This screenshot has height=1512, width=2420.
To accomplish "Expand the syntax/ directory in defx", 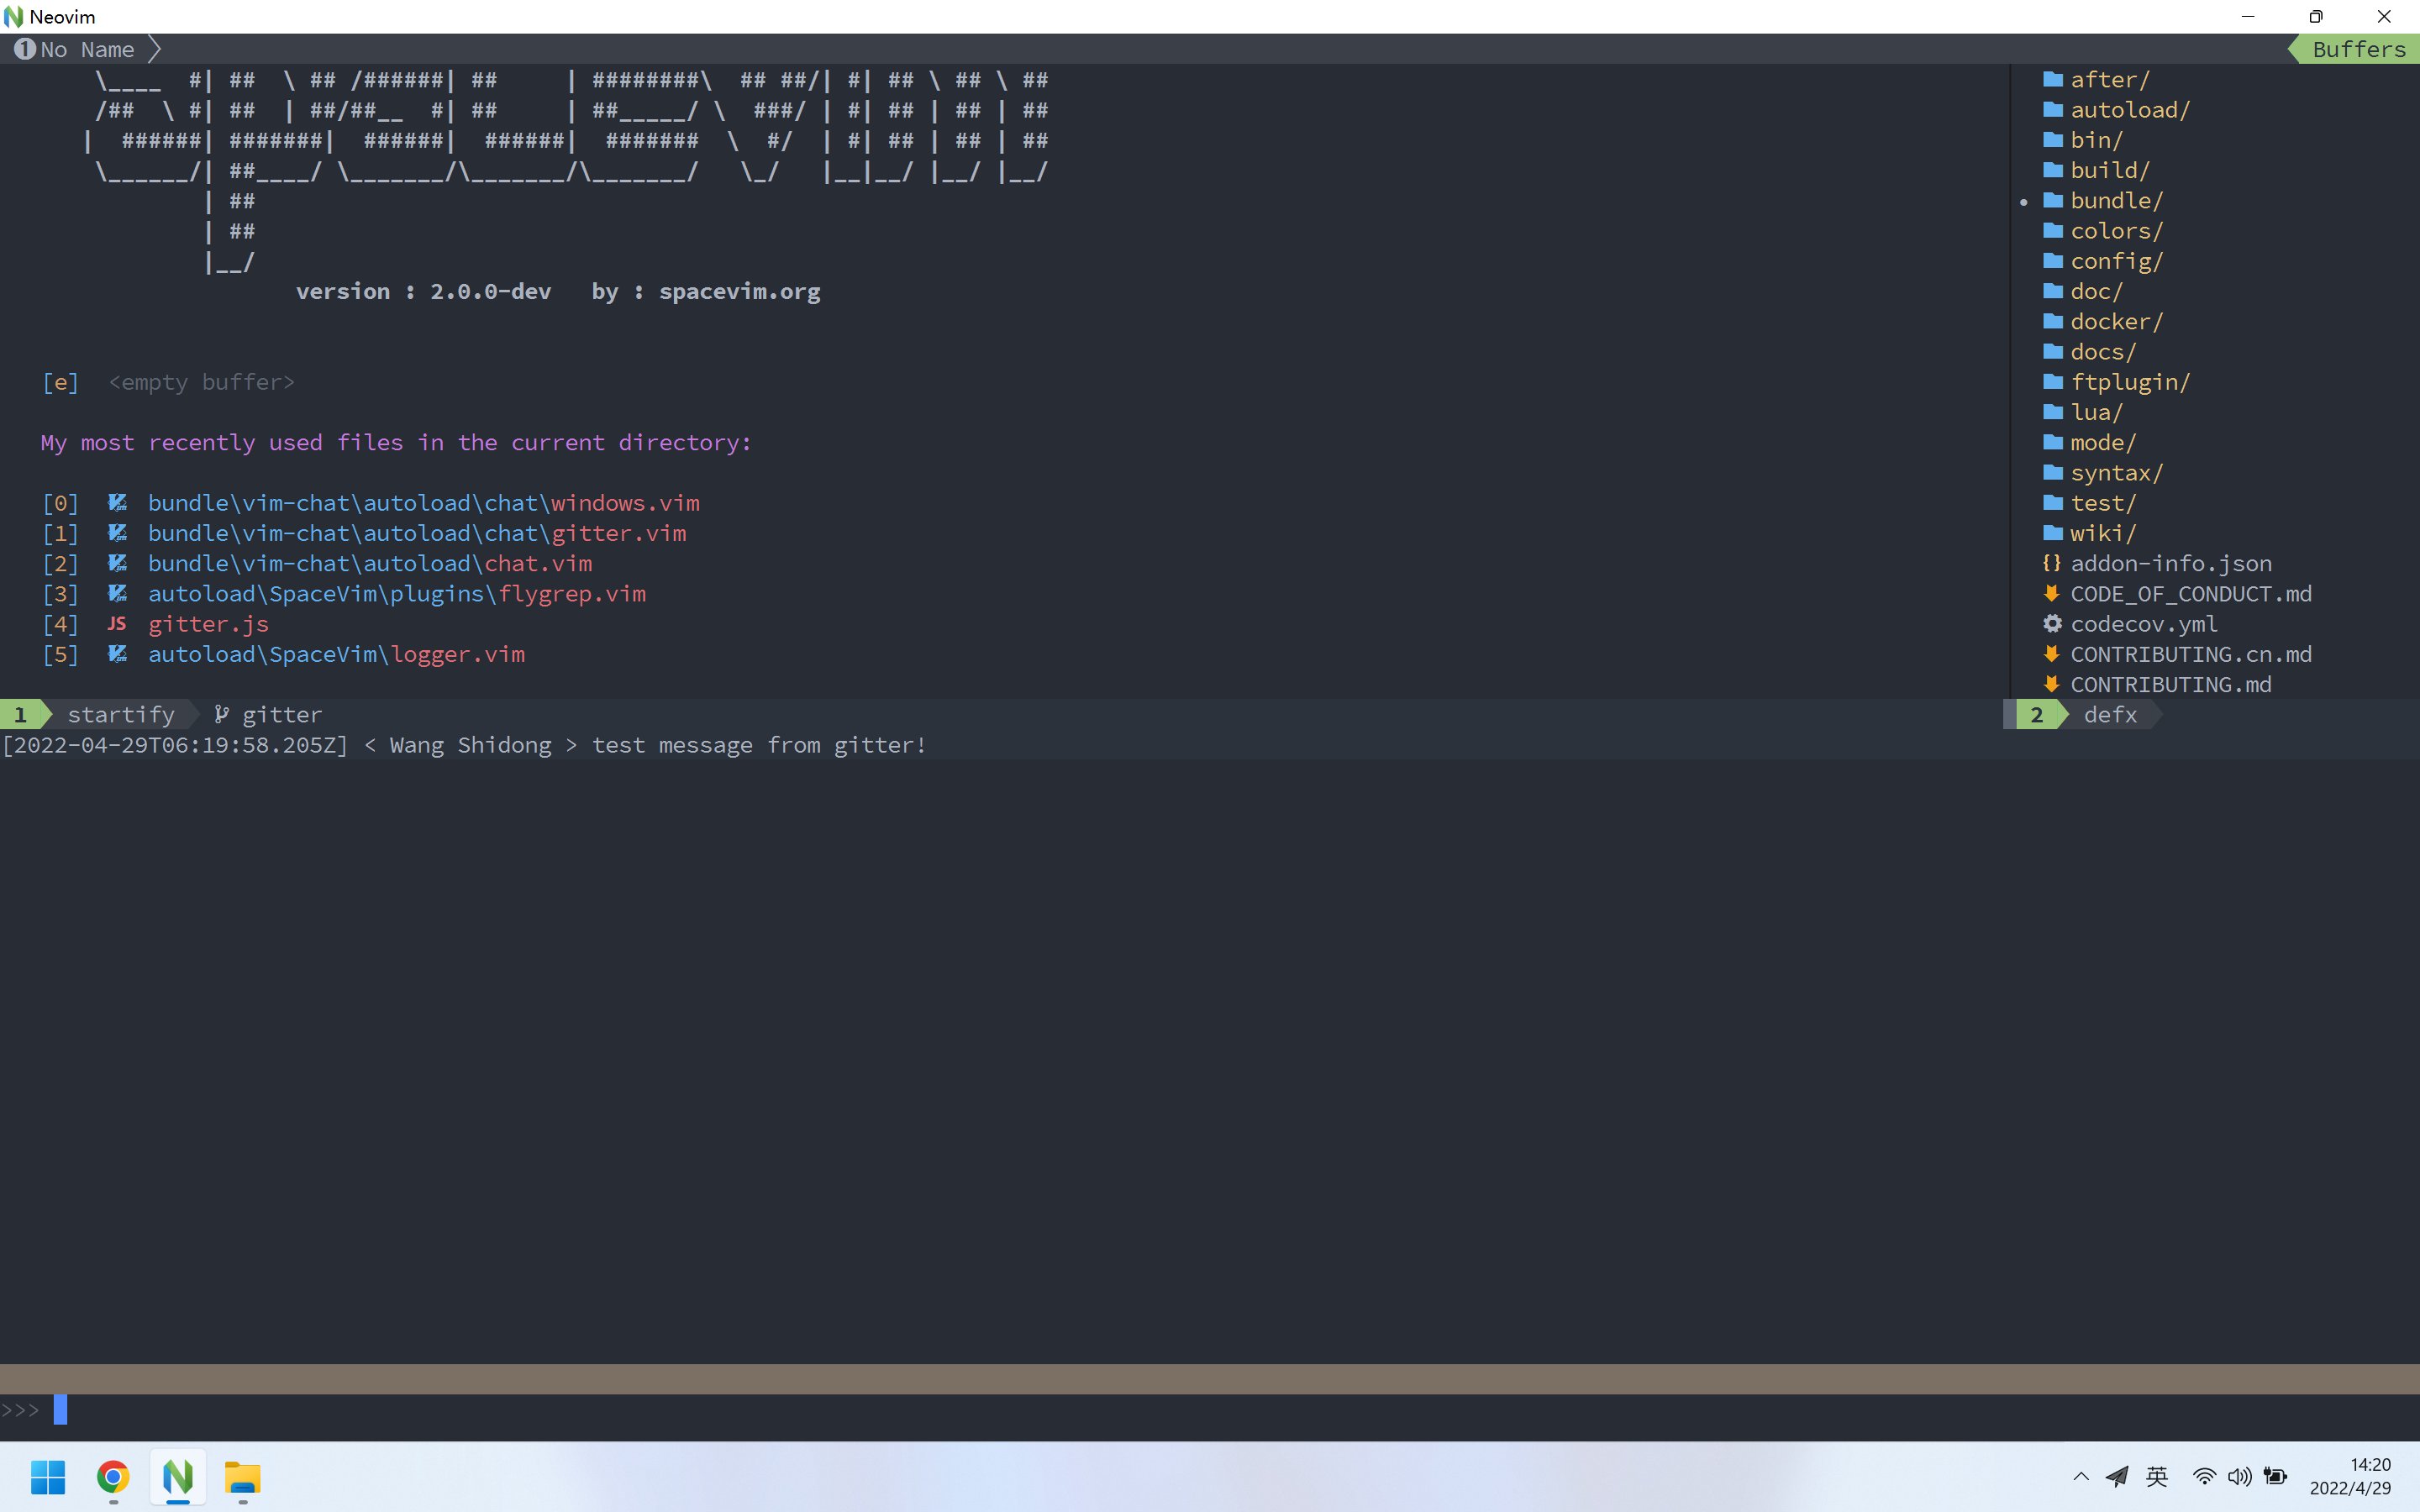I will click(2117, 472).
